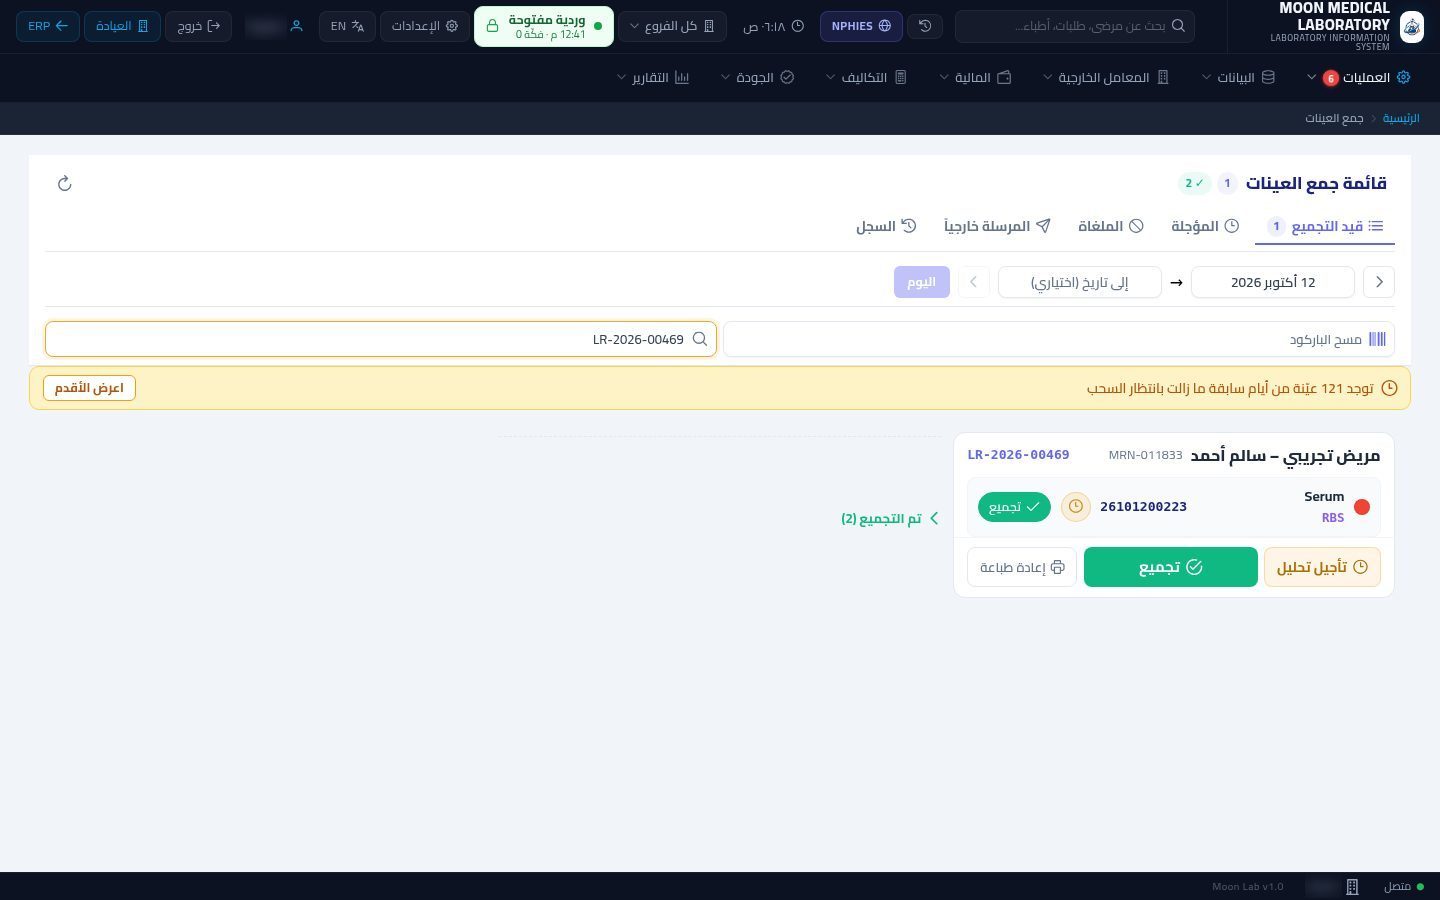Click the 12 أكتوبر 2026 date field
The width and height of the screenshot is (1440, 900).
click(1273, 282)
